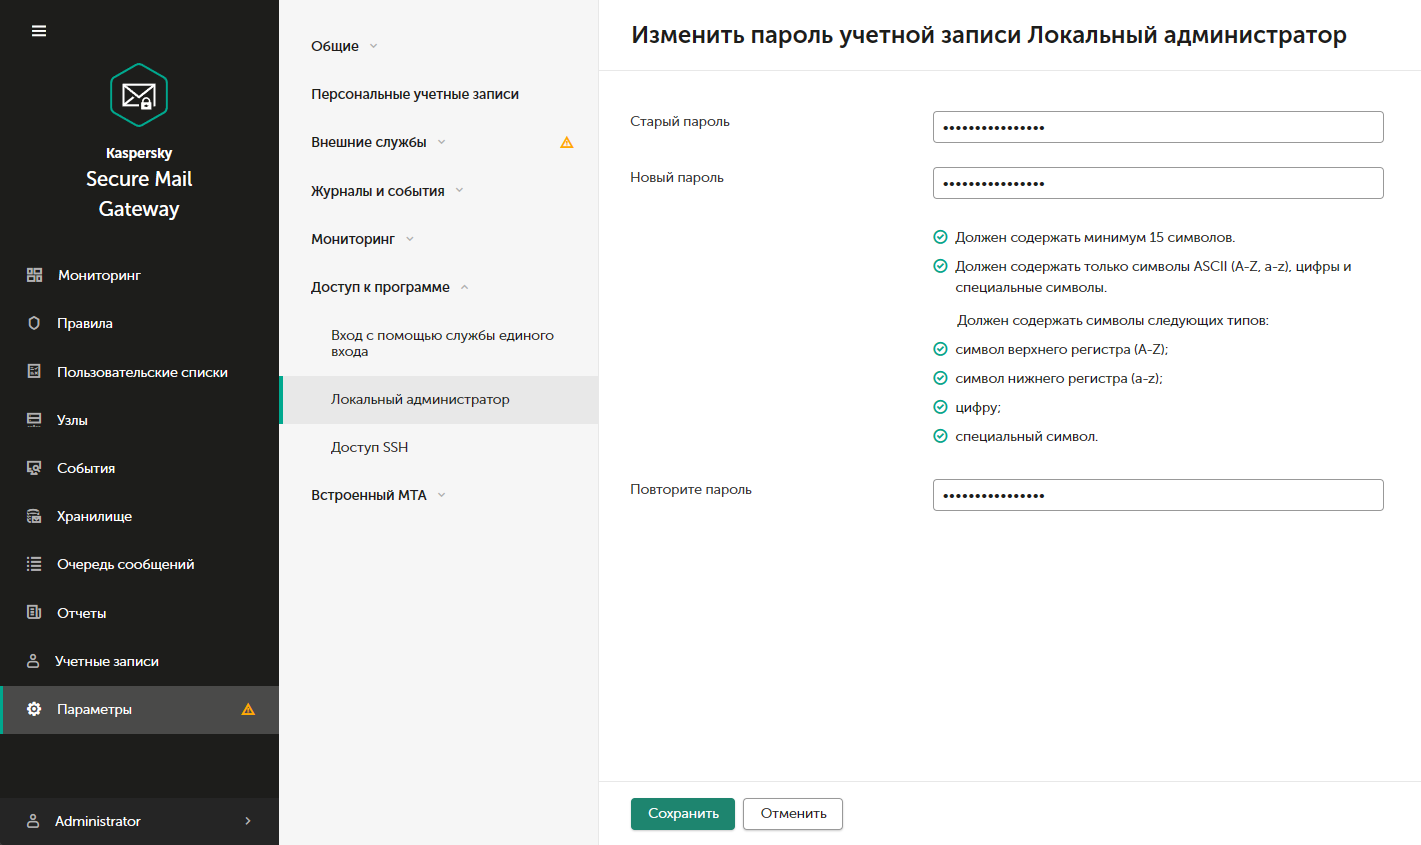Click the shield icon for Rules
The height and width of the screenshot is (845, 1421).
(34, 323)
